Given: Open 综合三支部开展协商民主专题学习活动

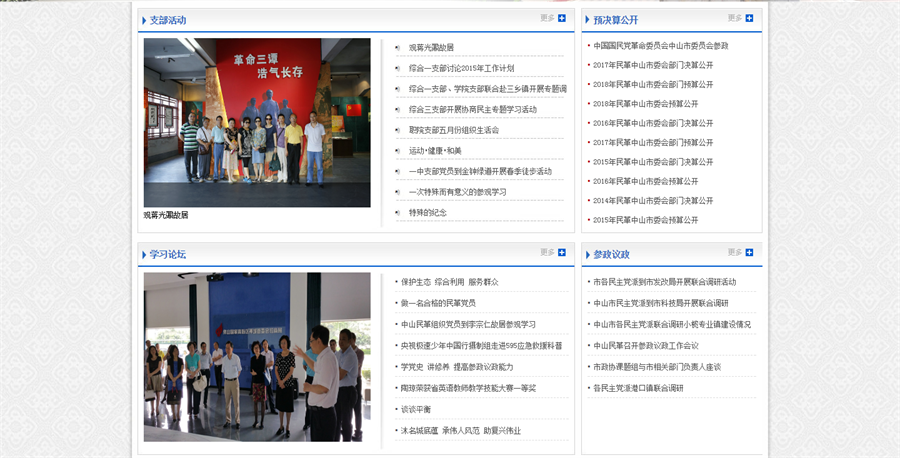Looking at the screenshot, I should 473,110.
